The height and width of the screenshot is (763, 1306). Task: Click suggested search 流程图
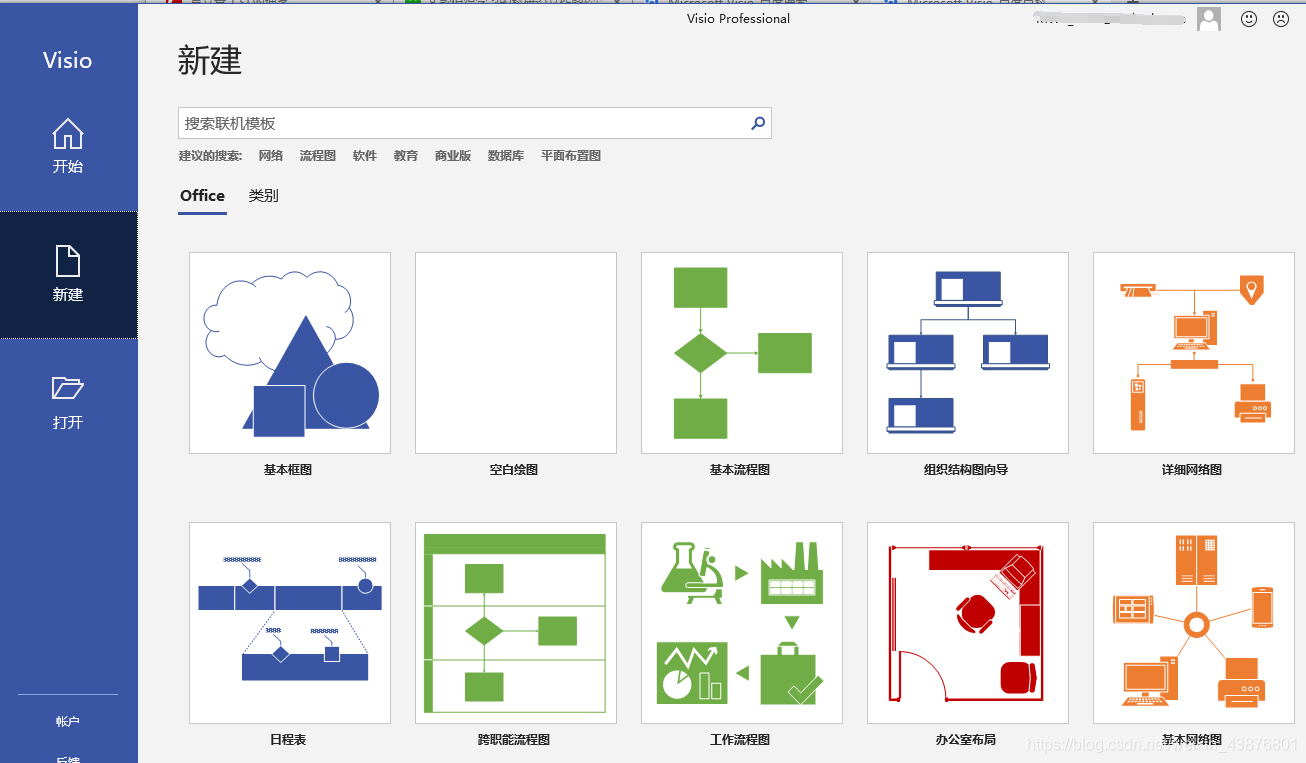(318, 156)
